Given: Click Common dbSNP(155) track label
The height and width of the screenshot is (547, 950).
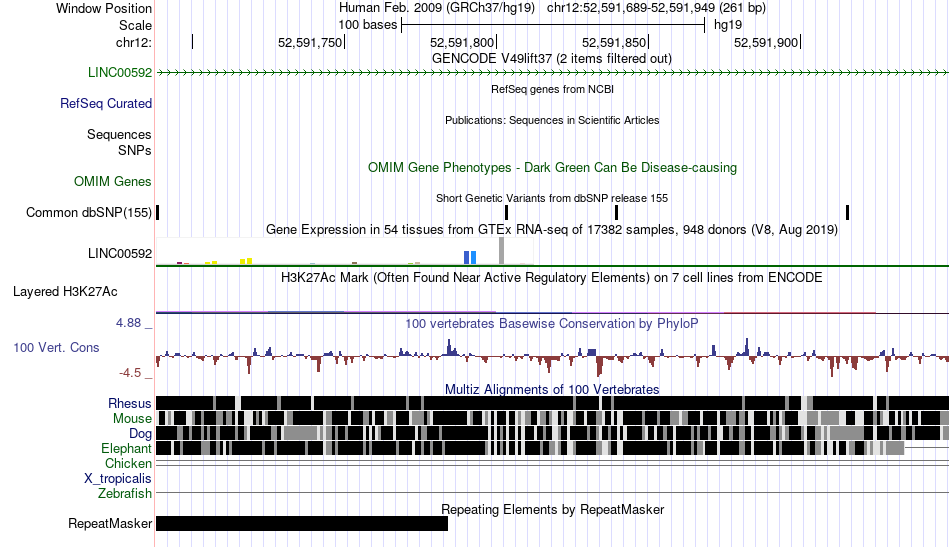Looking at the screenshot, I should 89,213.
